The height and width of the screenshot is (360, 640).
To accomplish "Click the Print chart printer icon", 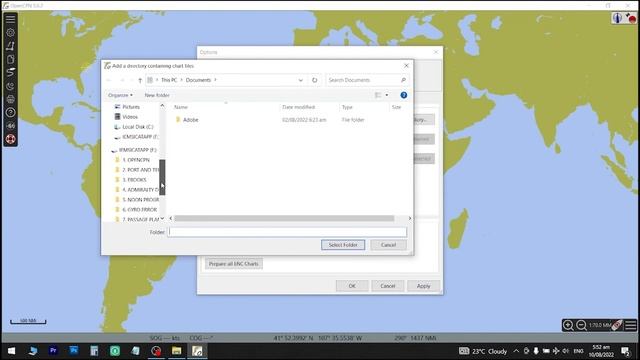I will [10, 99].
